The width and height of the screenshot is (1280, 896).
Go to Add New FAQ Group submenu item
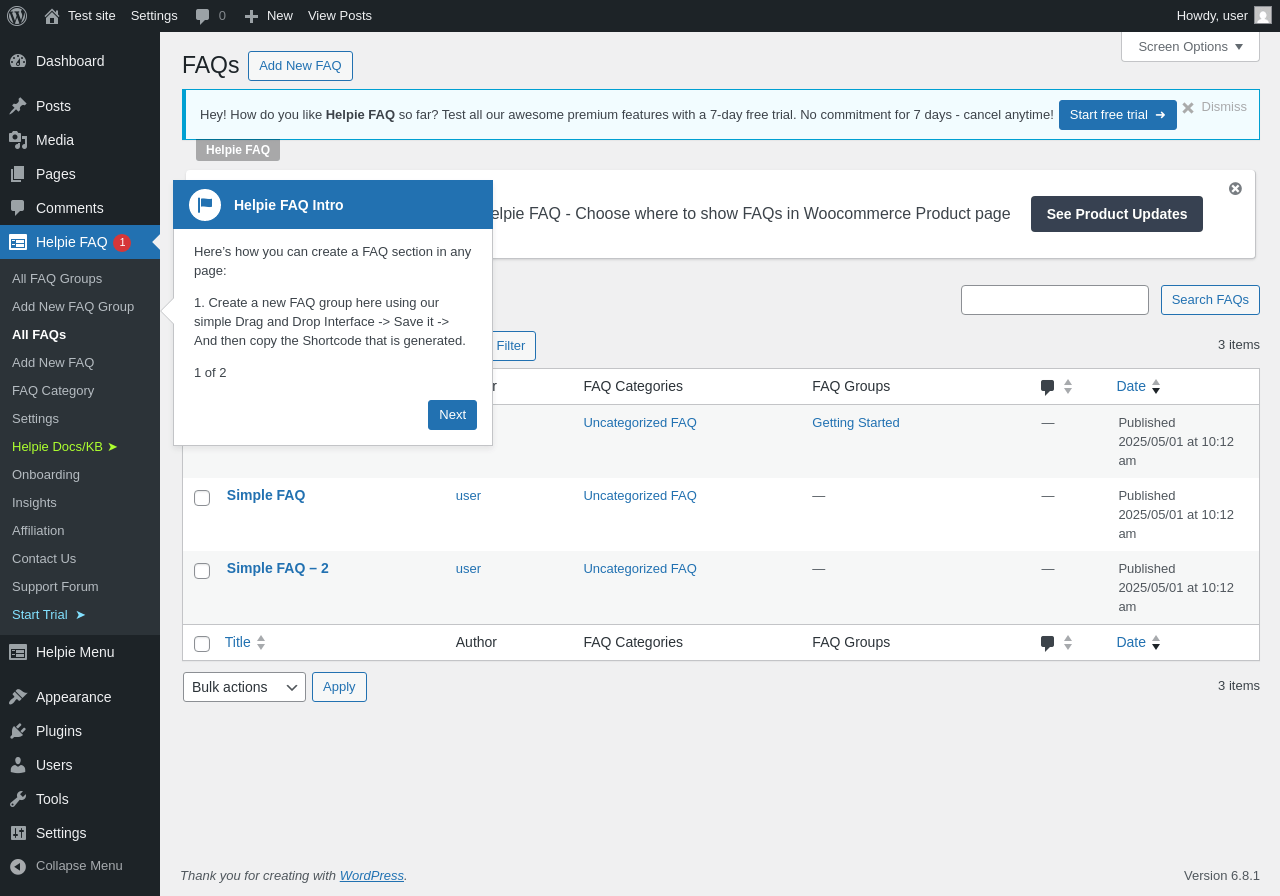pos(73,306)
